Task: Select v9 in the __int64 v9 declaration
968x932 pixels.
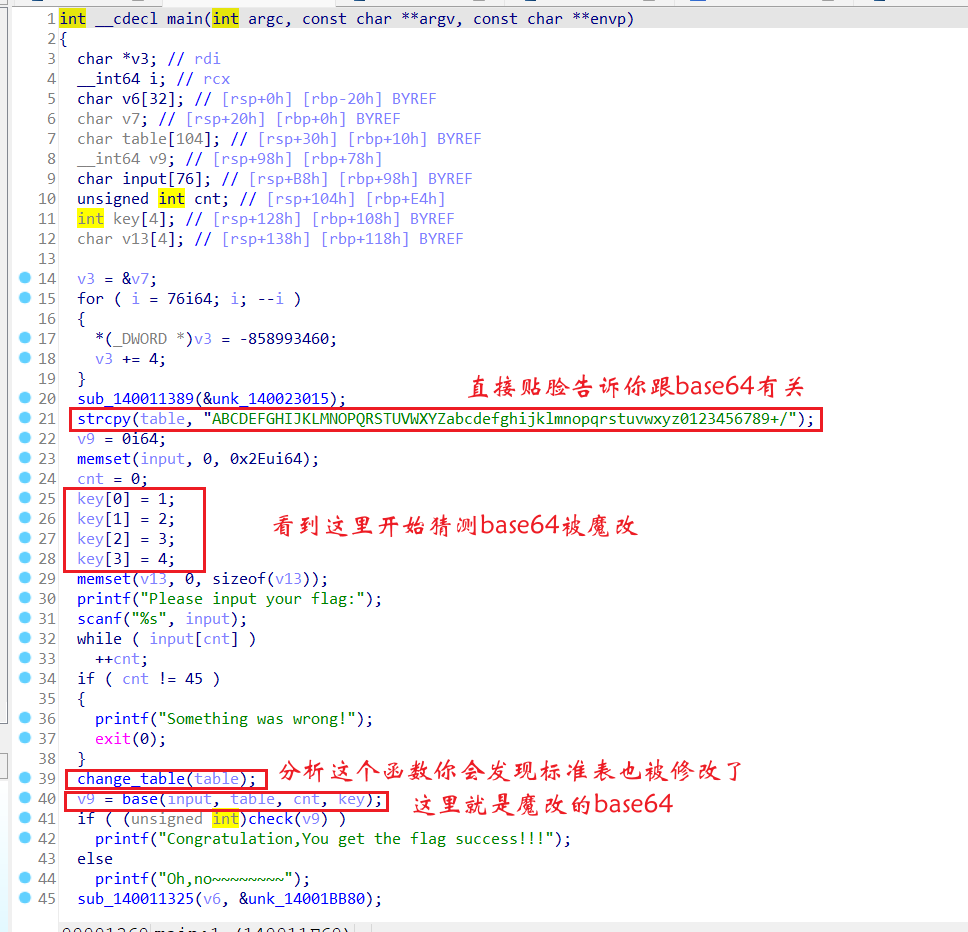Action: coord(158,159)
